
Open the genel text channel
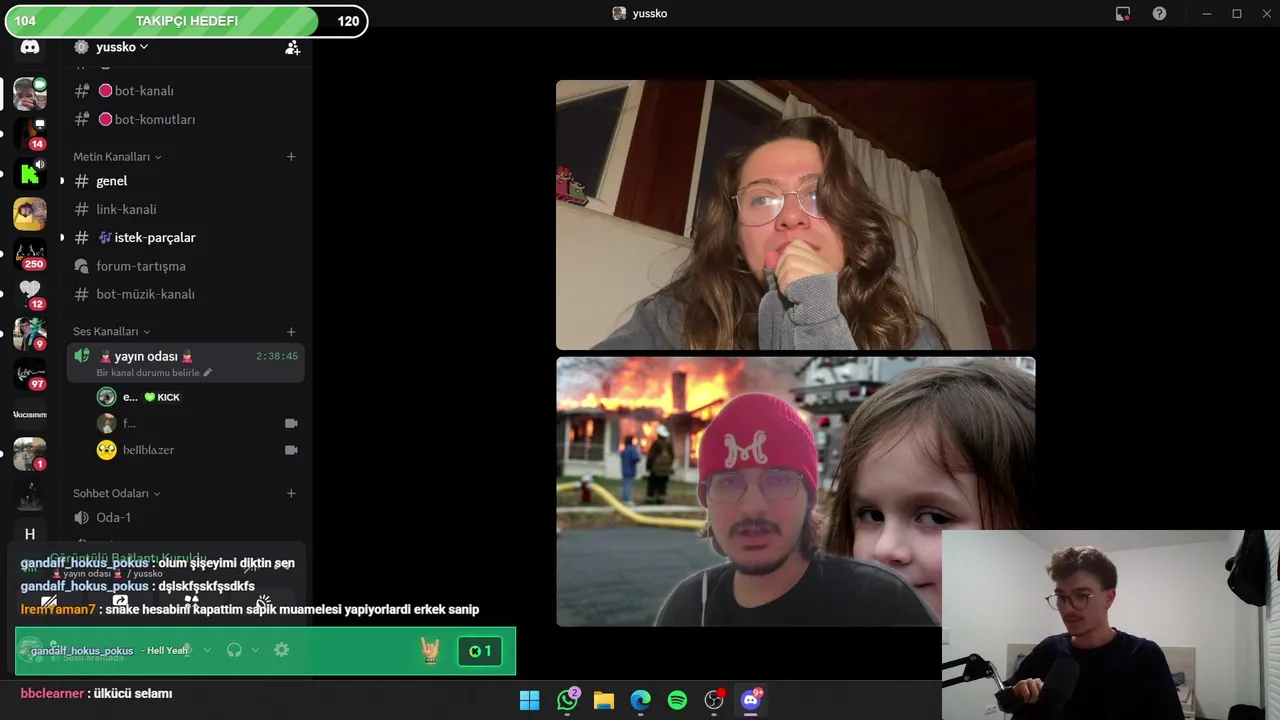(185, 181)
